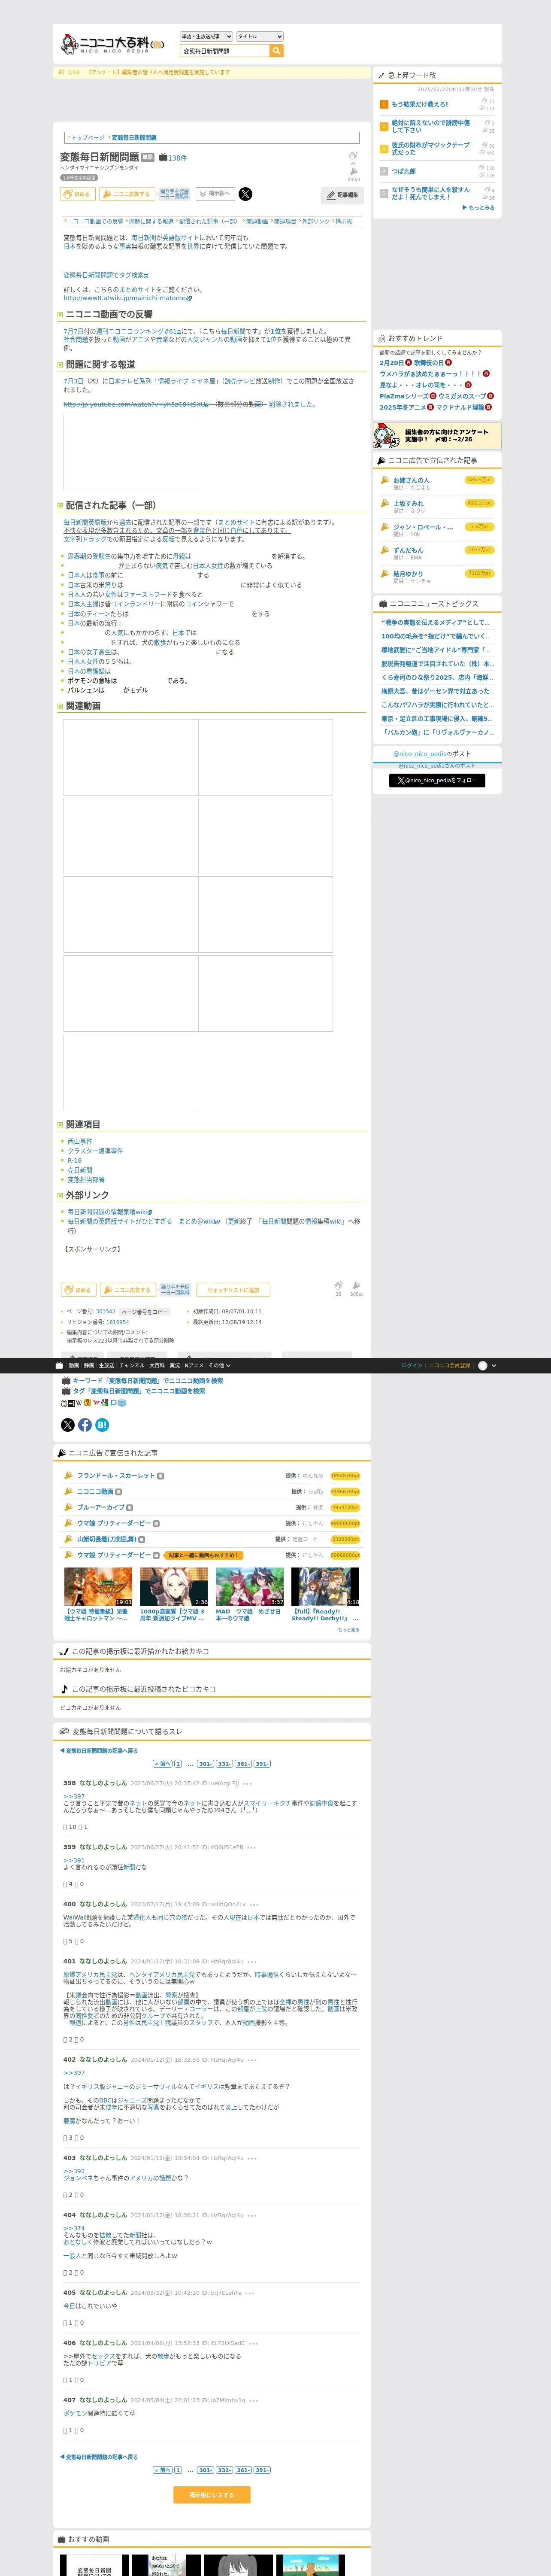551x2576 pixels.
Task: Open the mainichi-matome atwiki URL link
Action: (x=127, y=298)
